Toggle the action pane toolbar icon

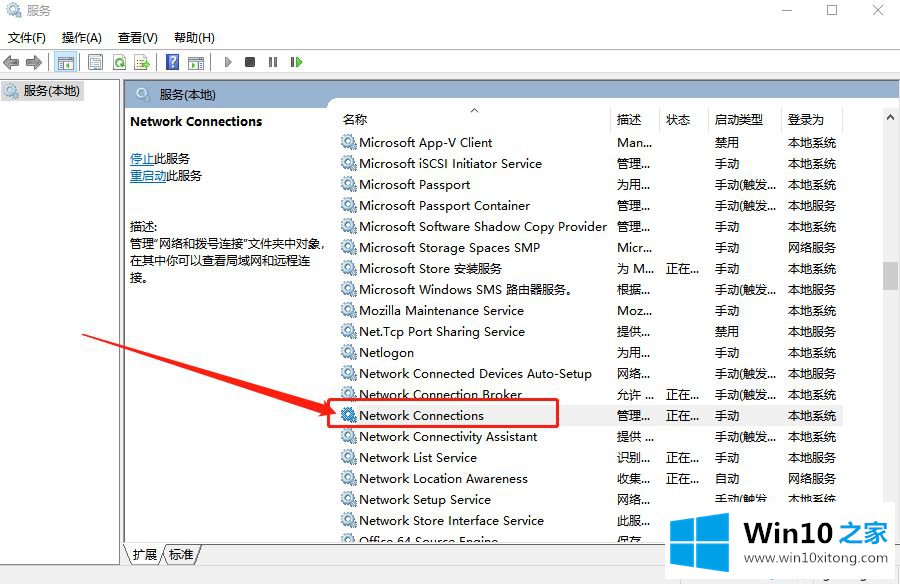(196, 62)
